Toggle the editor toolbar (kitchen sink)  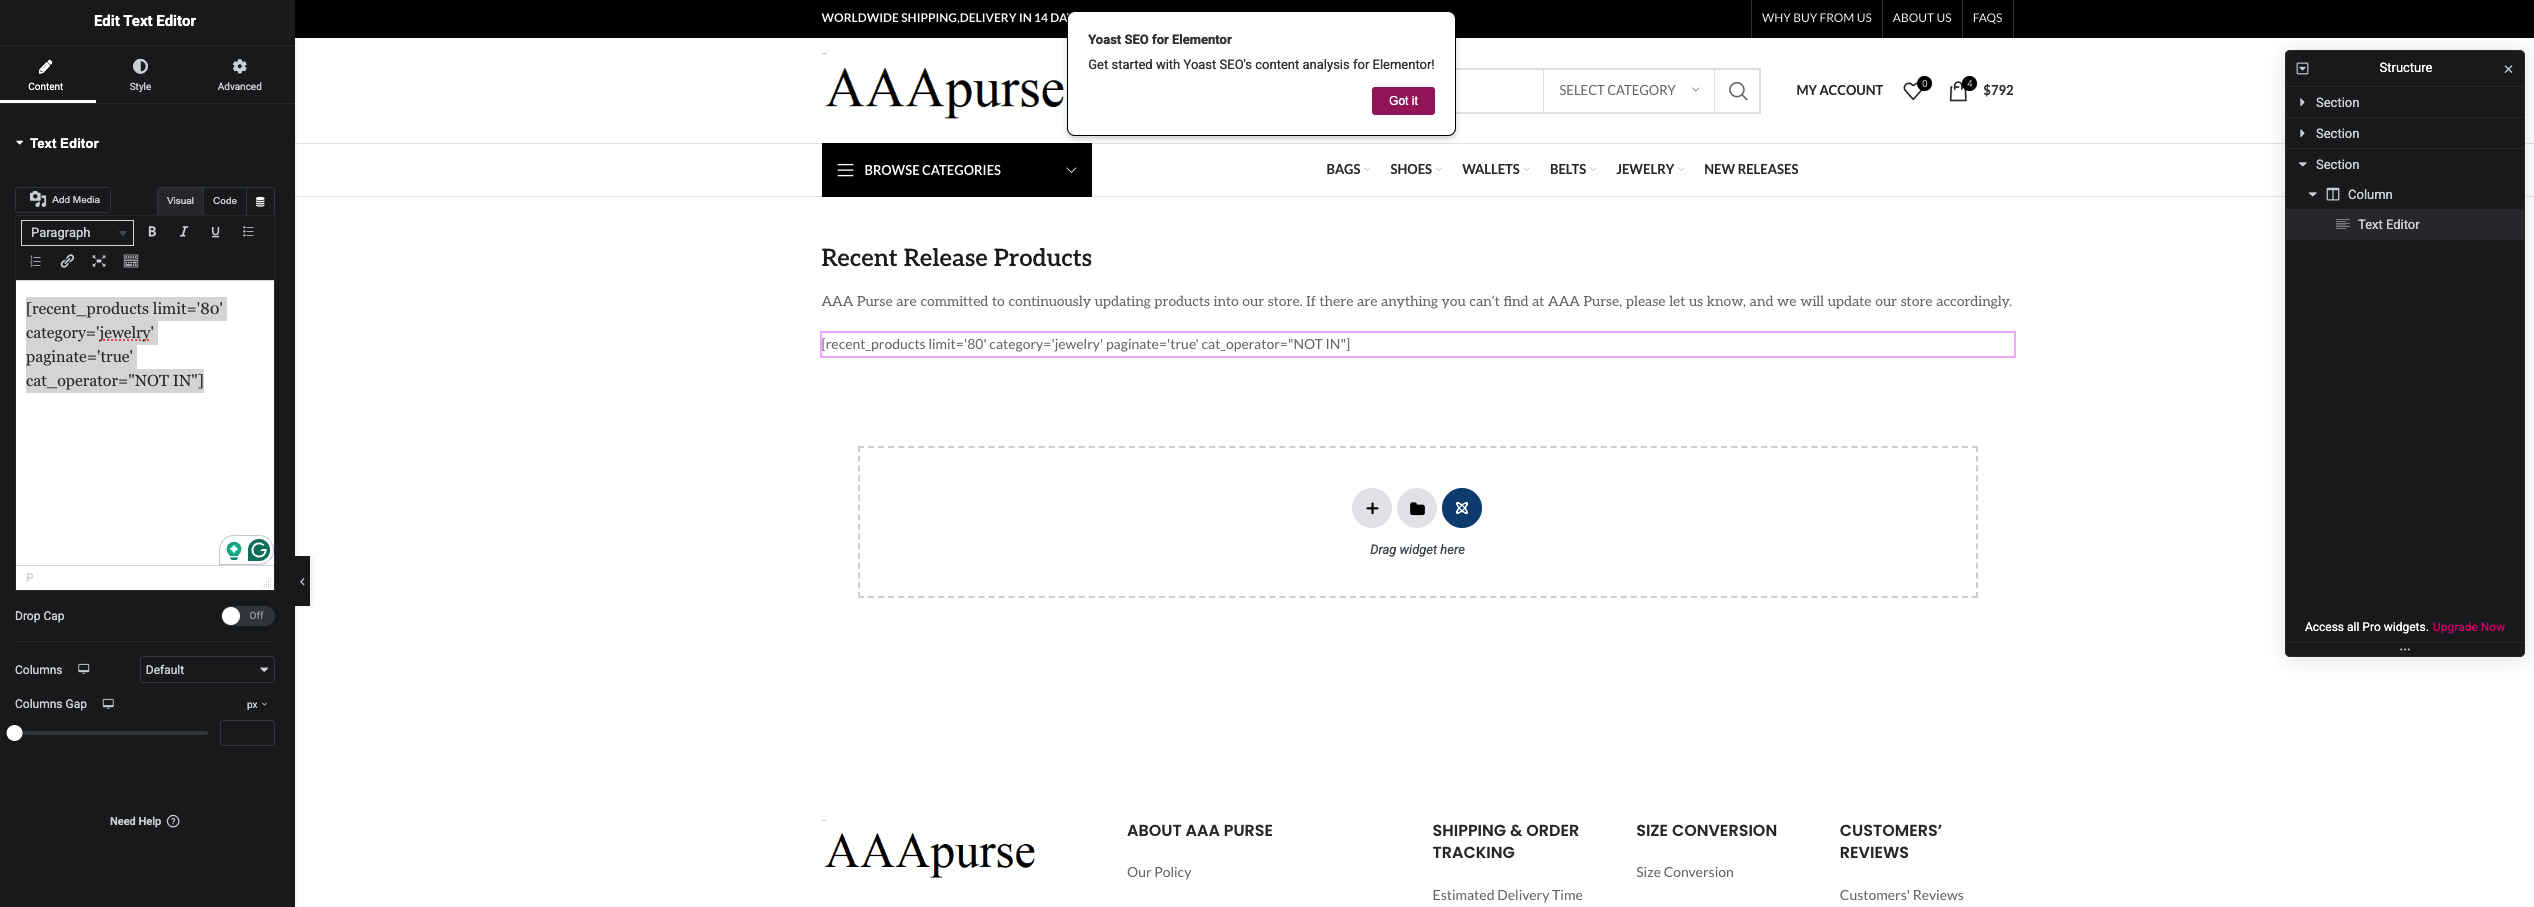[x=131, y=261]
